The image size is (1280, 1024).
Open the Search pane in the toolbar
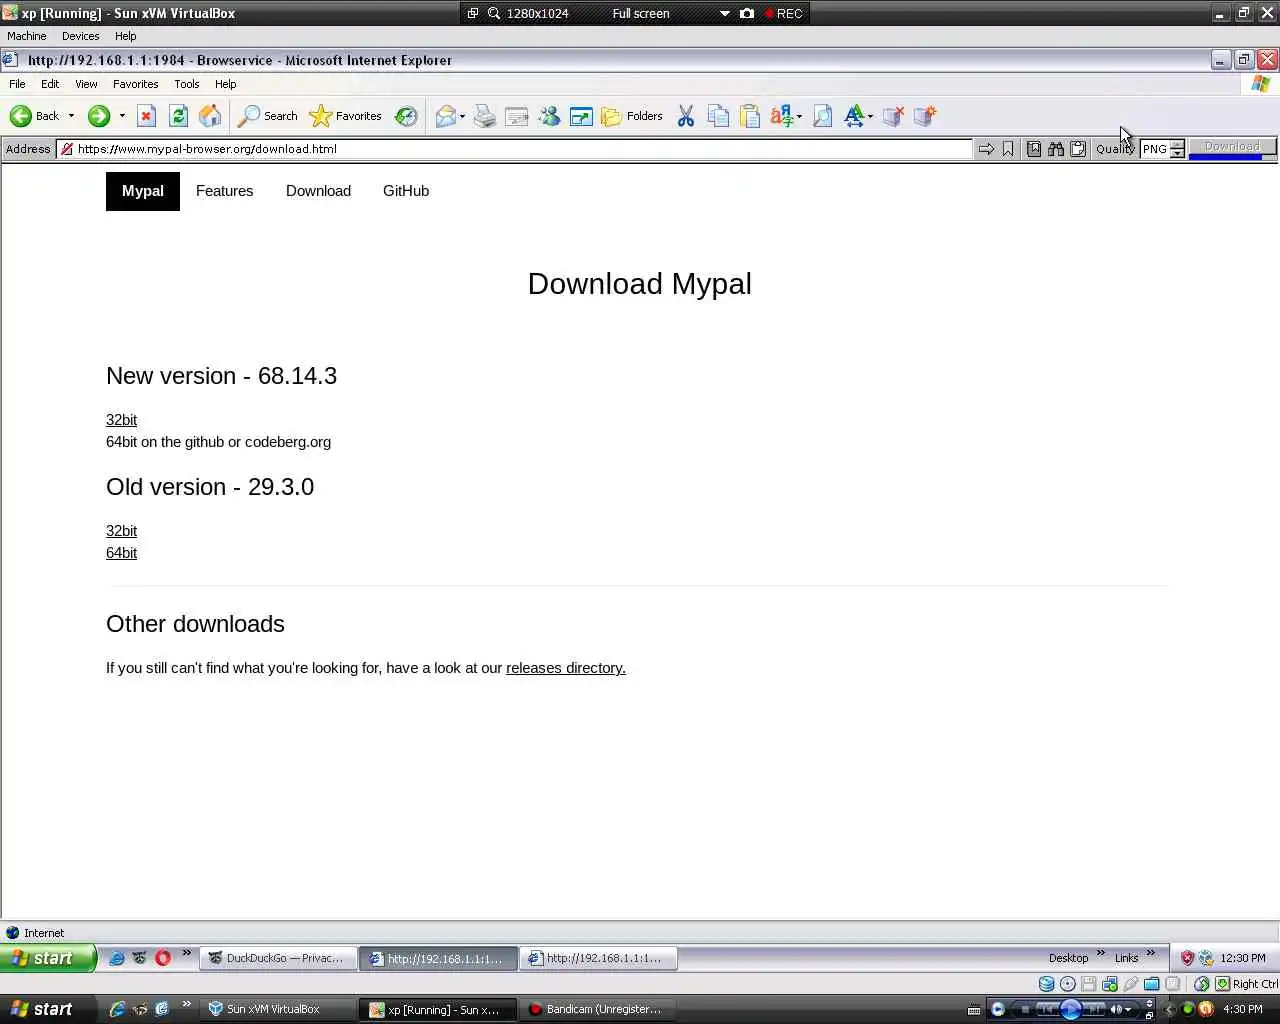click(x=267, y=116)
